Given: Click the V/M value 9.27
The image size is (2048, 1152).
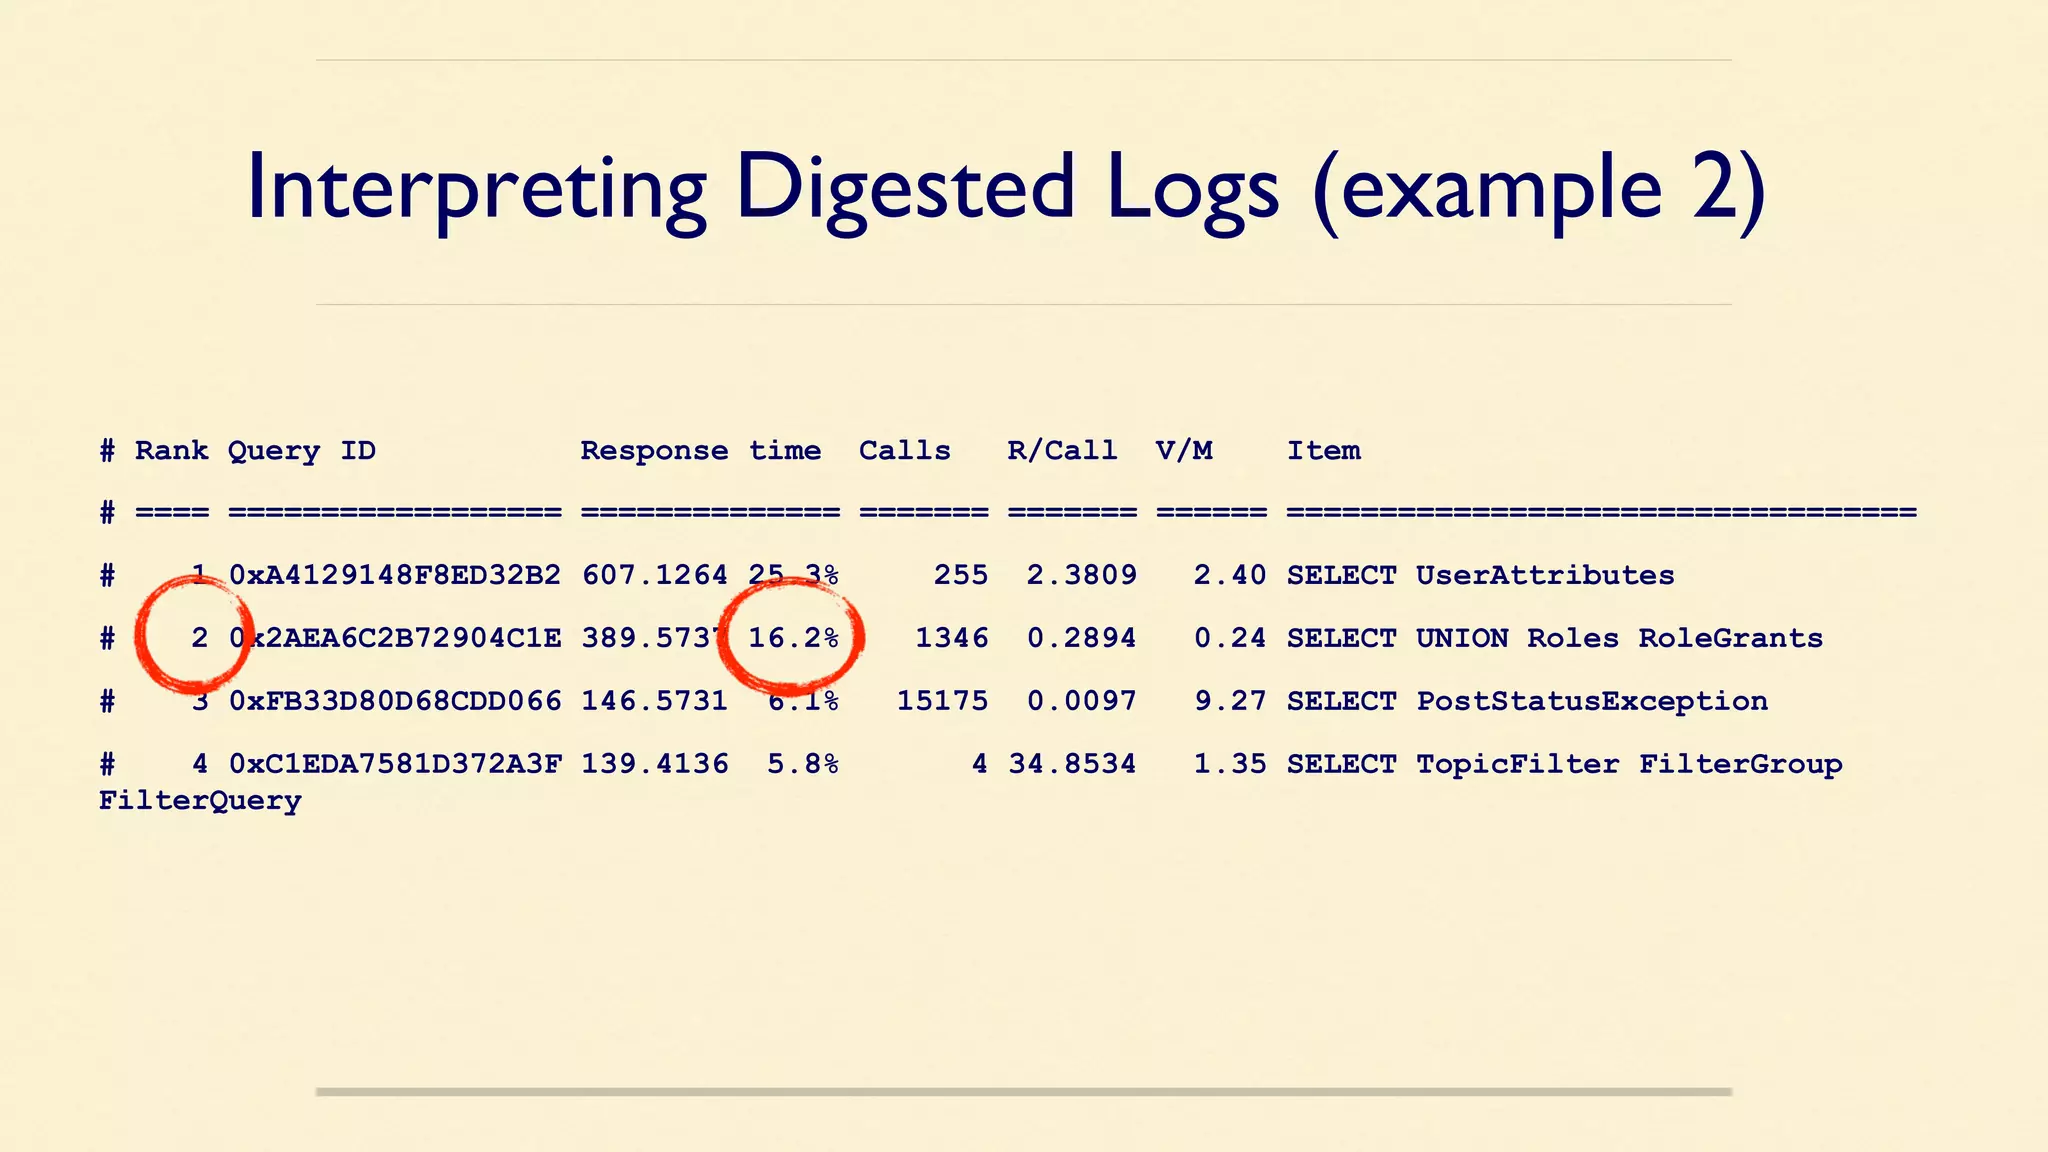Looking at the screenshot, I should (x=1230, y=701).
